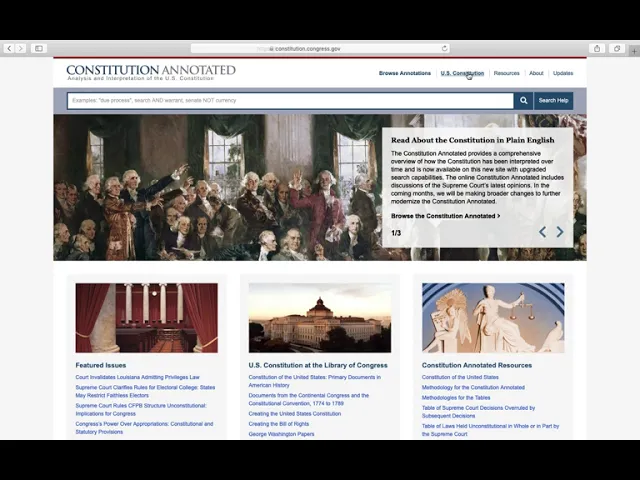Open Supreme Court Clarifies Rules for Electoral College link
This screenshot has height=480, width=640.
pyautogui.click(x=145, y=391)
